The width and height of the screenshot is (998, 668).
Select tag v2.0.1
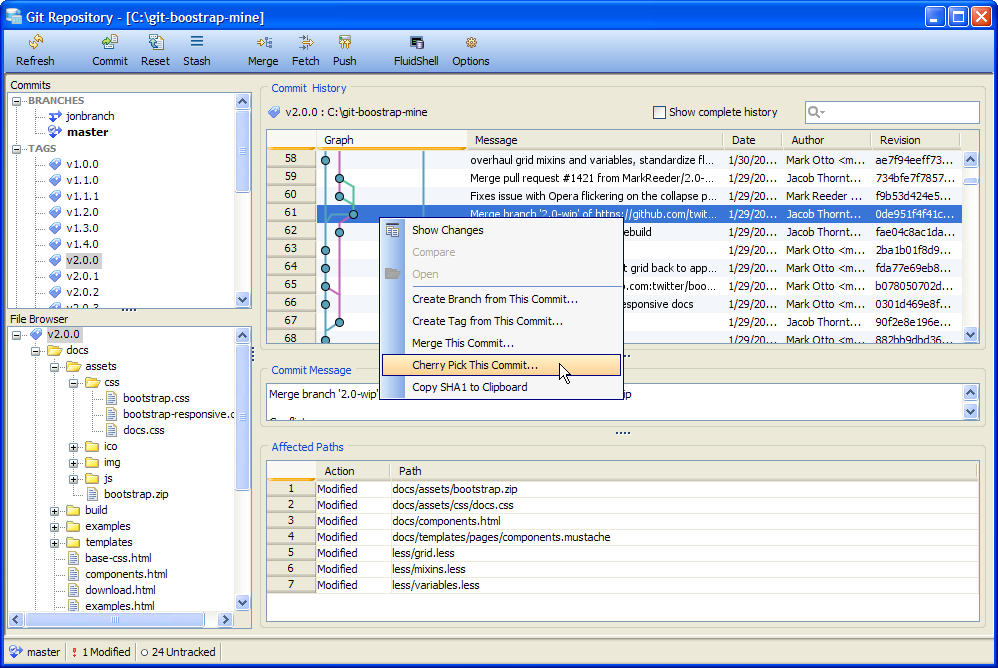[x=82, y=276]
